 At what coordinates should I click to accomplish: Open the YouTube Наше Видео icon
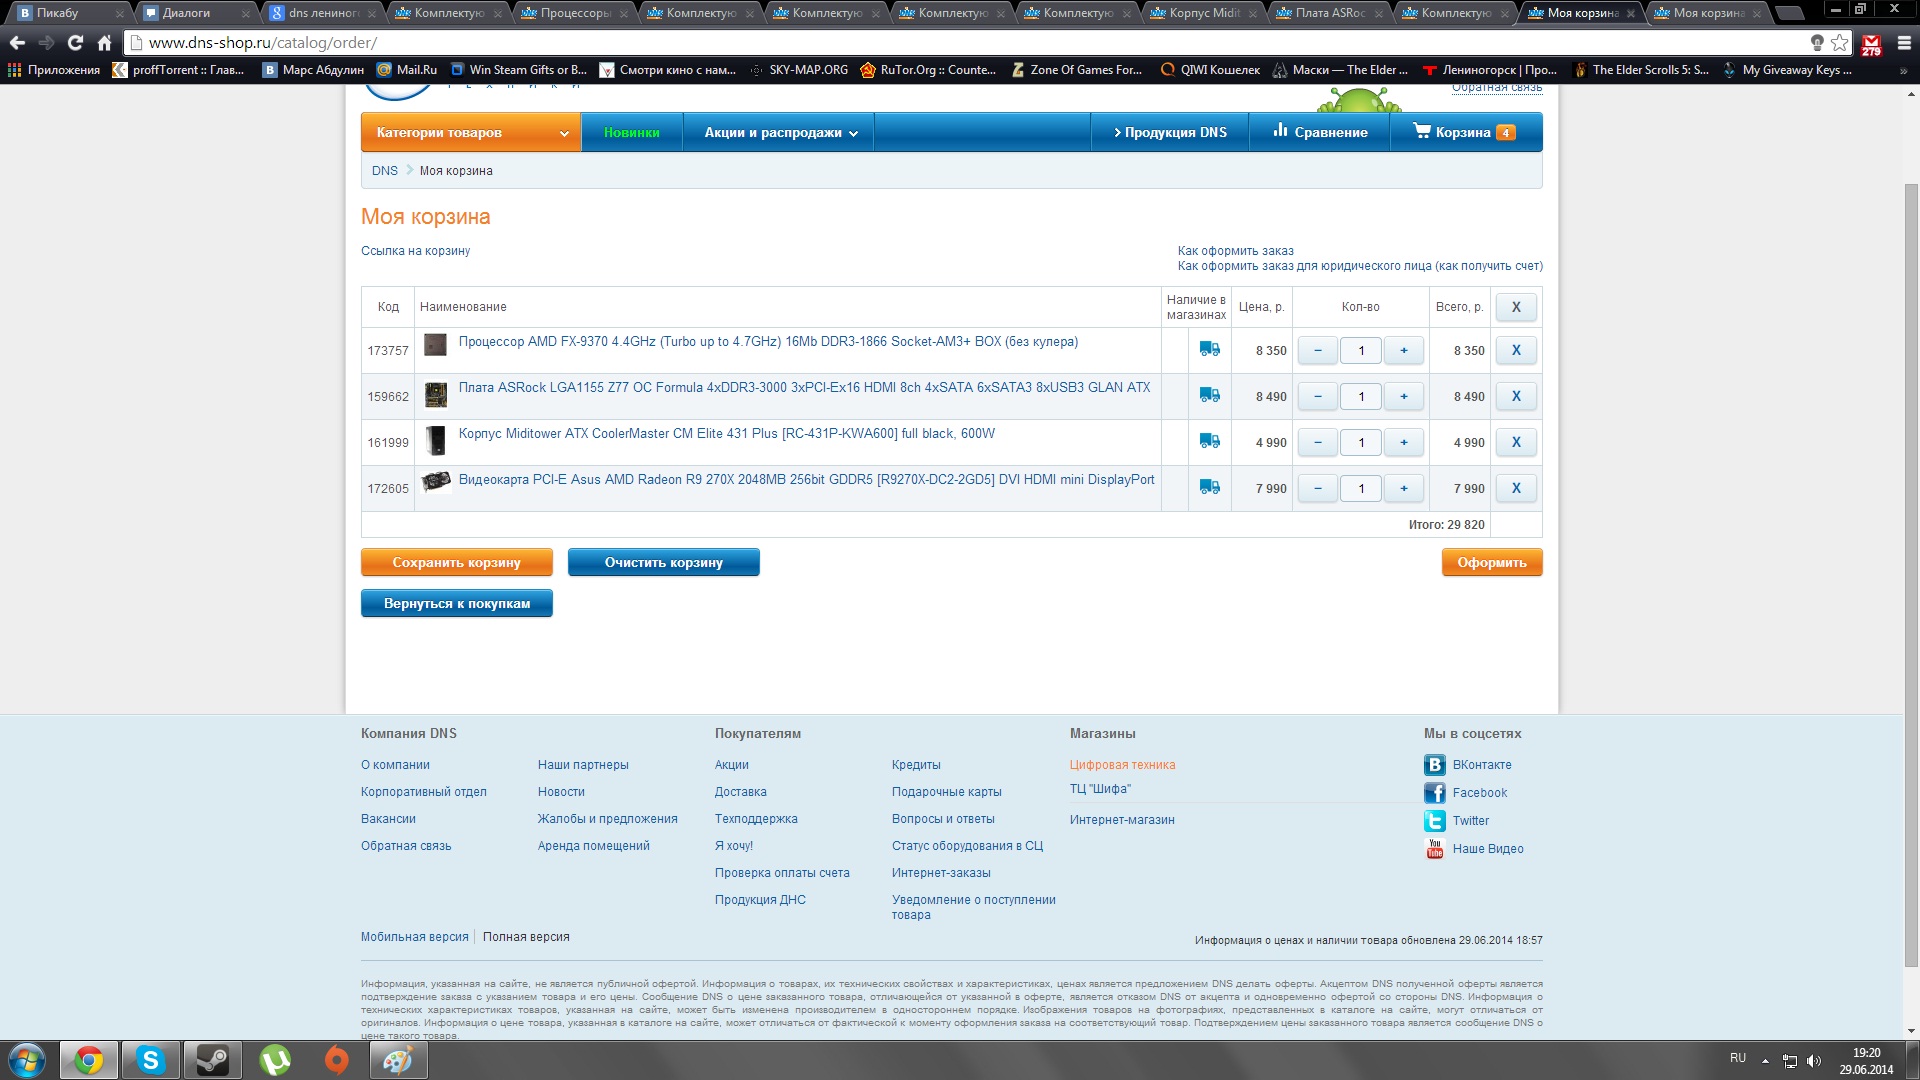tap(1434, 849)
